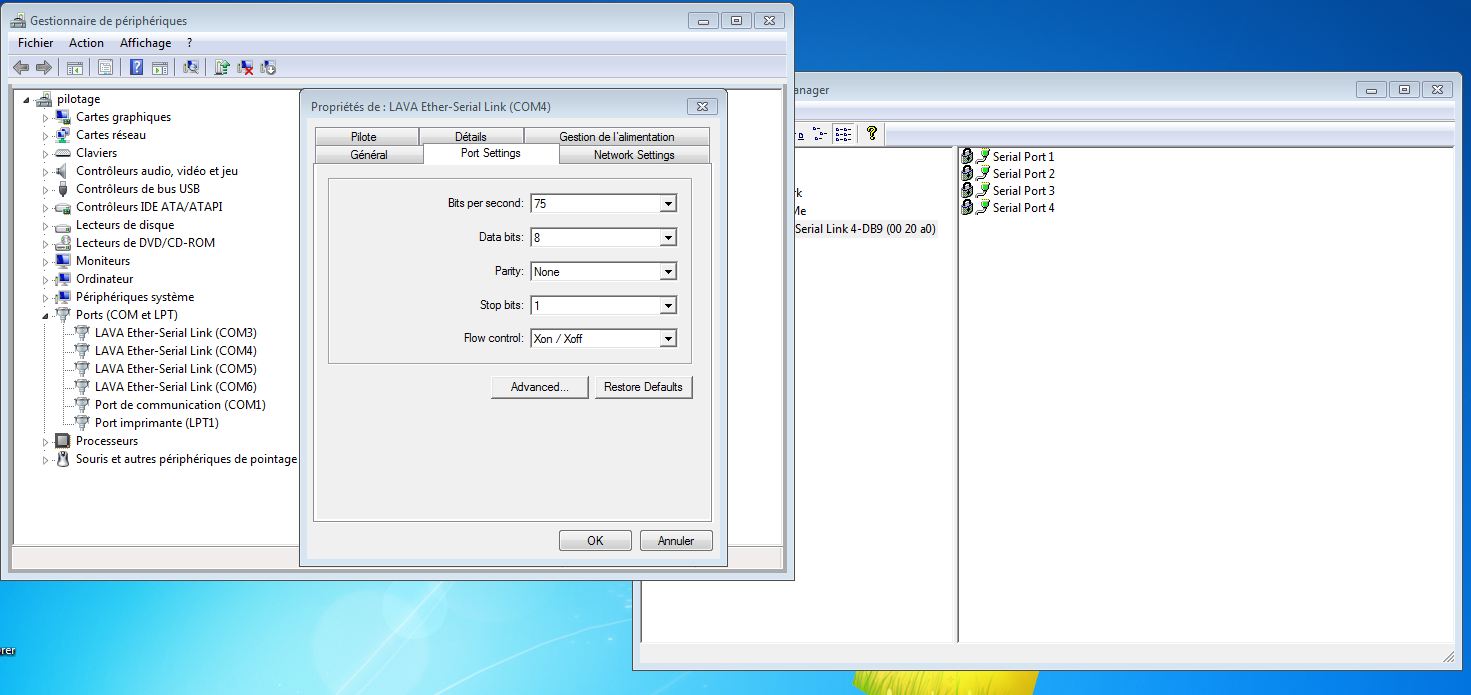This screenshot has height=695, width=1471.
Task: Click the Scan for hardware changes toolbar icon
Action: tap(190, 68)
